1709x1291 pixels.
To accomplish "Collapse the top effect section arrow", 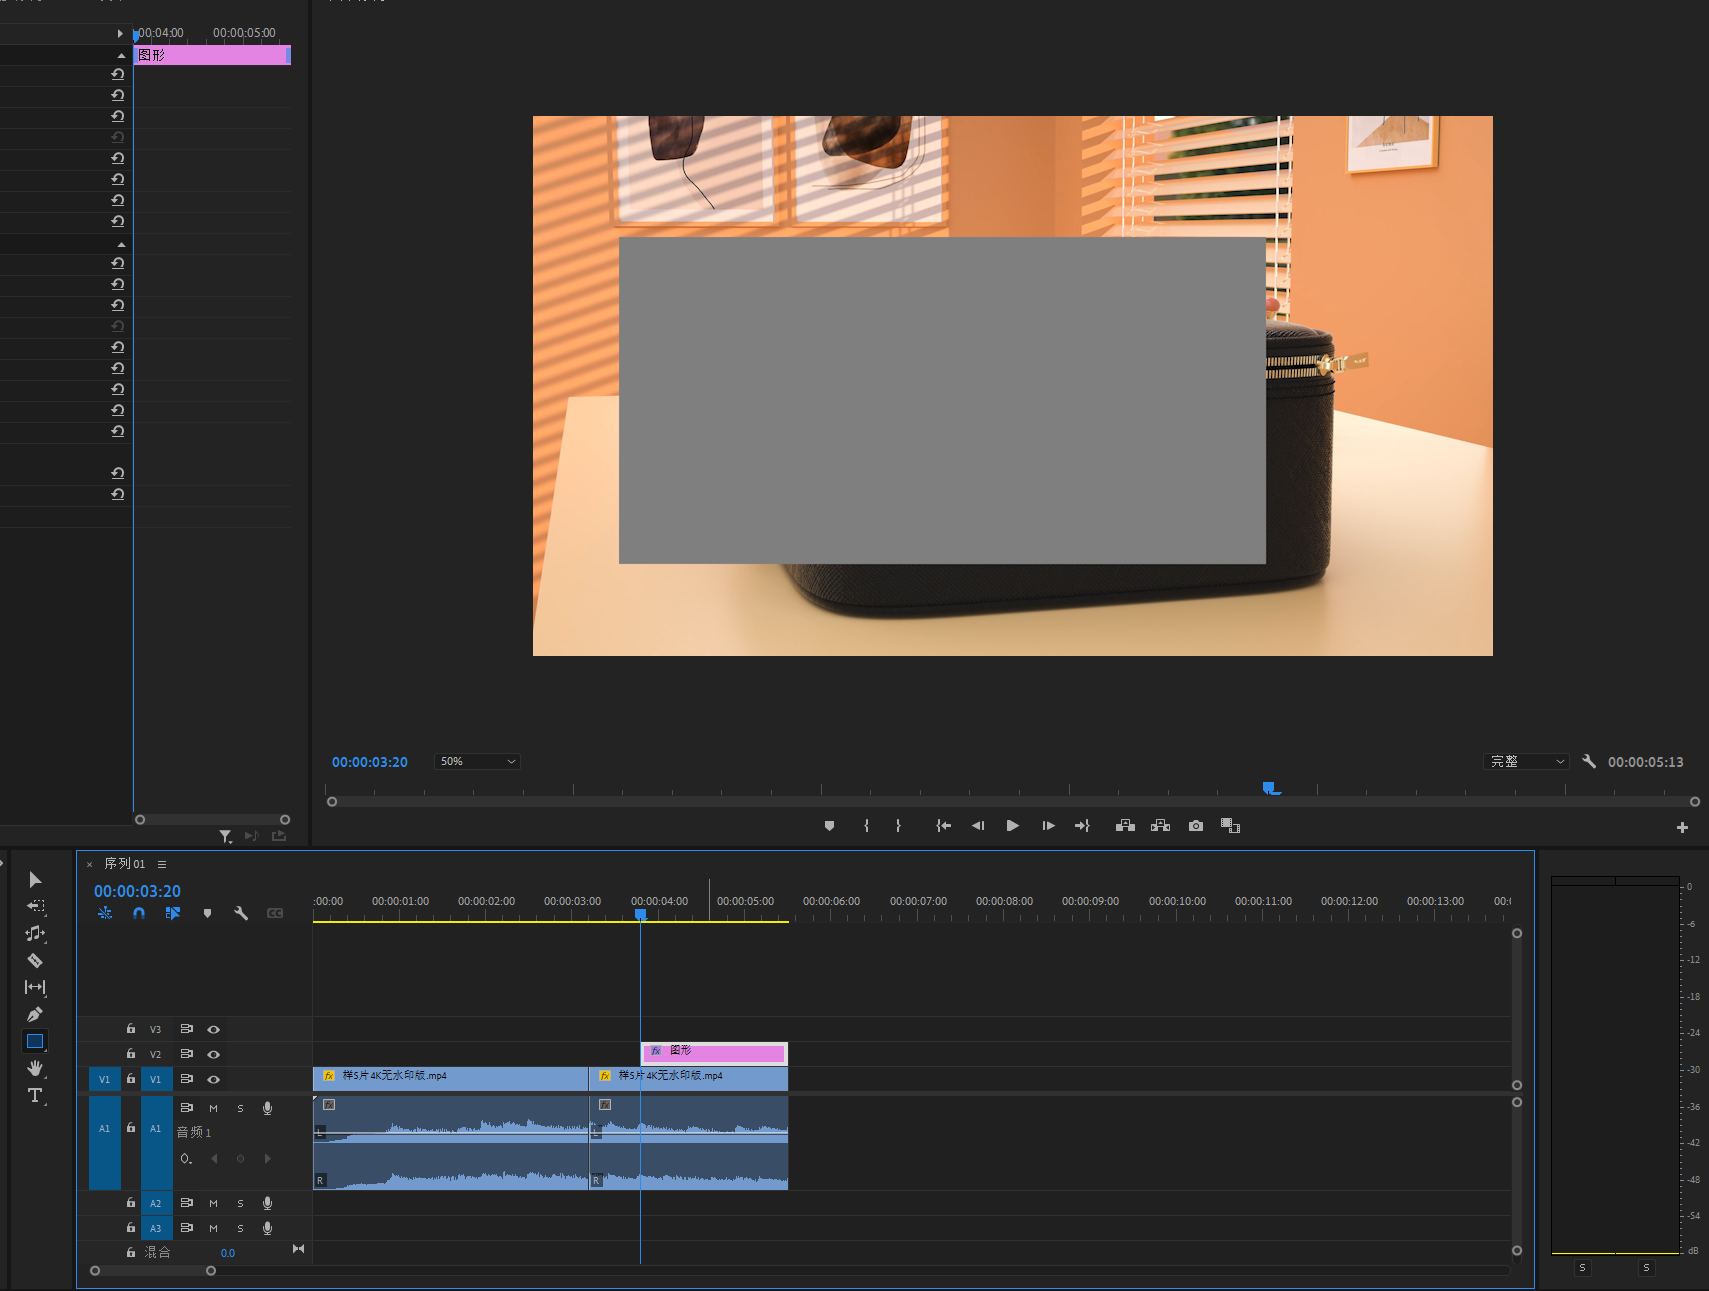I will pyautogui.click(x=121, y=55).
